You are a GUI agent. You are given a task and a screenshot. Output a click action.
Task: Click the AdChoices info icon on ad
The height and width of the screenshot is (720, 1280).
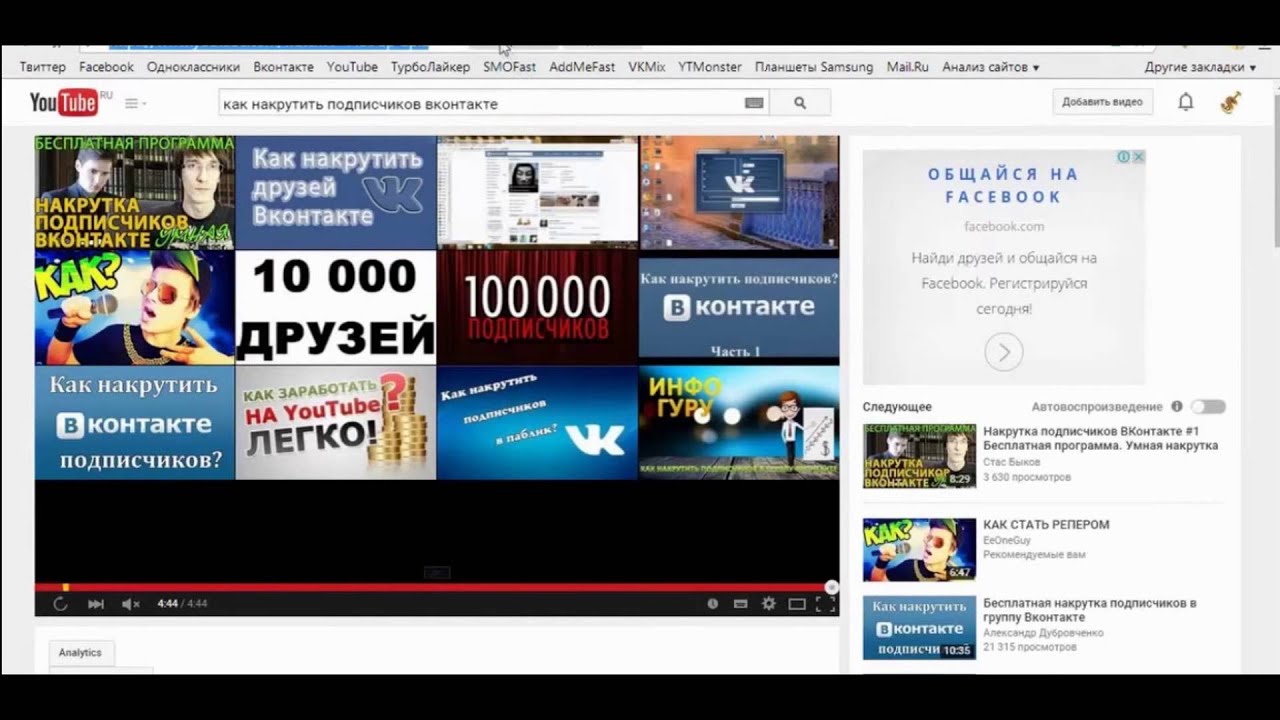point(1124,157)
